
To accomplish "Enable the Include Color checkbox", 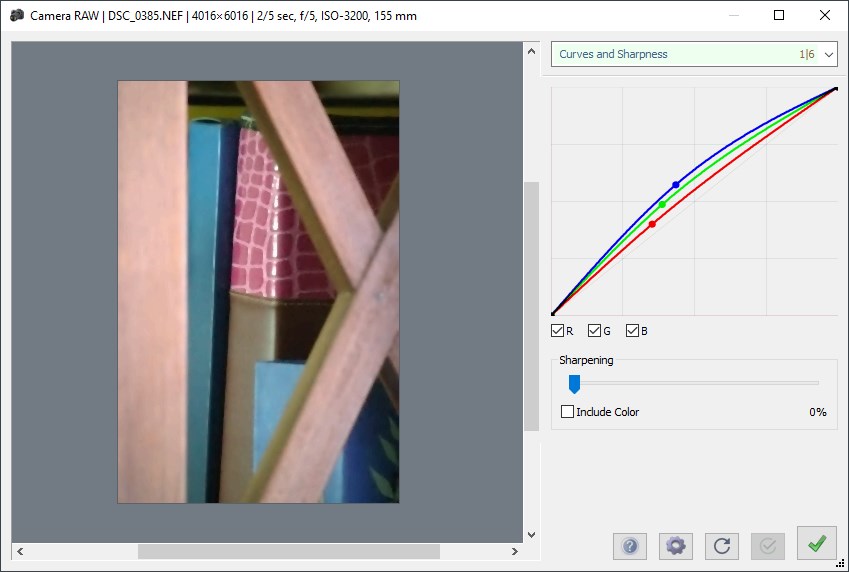I will coord(567,412).
